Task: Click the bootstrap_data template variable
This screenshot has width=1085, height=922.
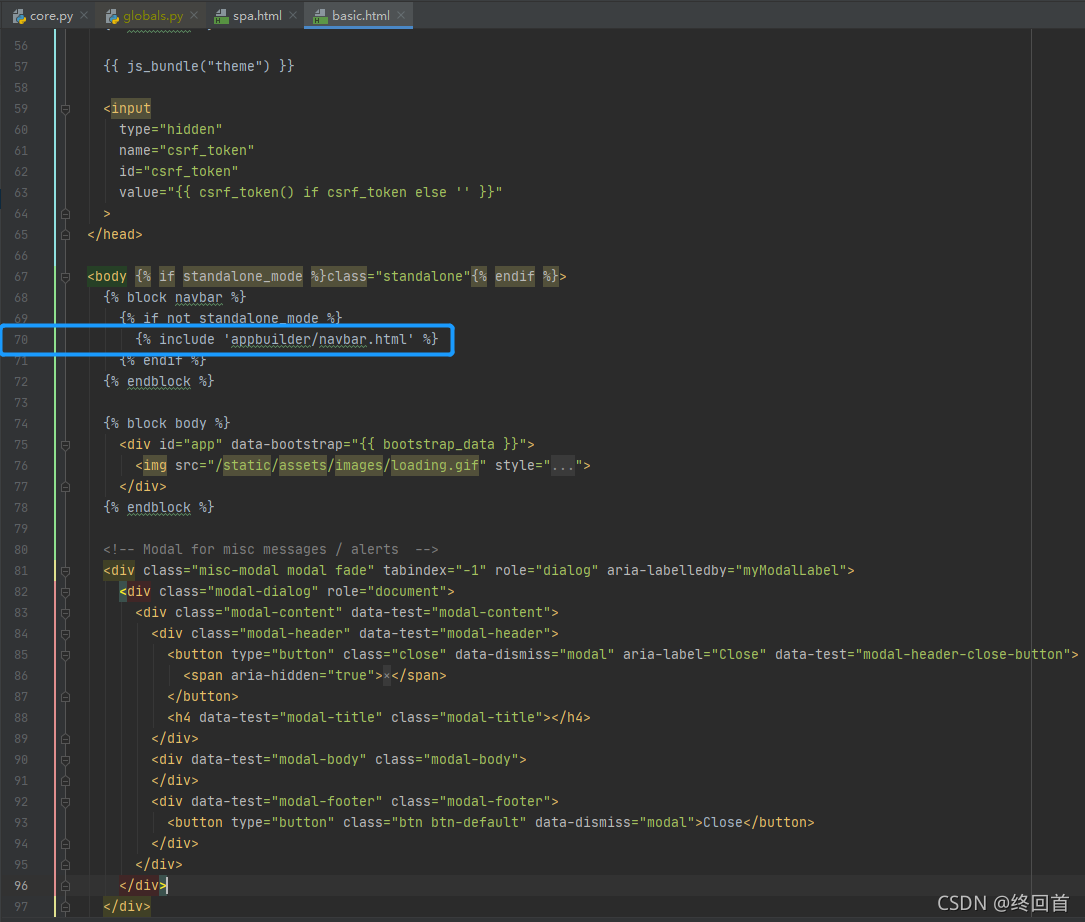Action: pos(439,444)
